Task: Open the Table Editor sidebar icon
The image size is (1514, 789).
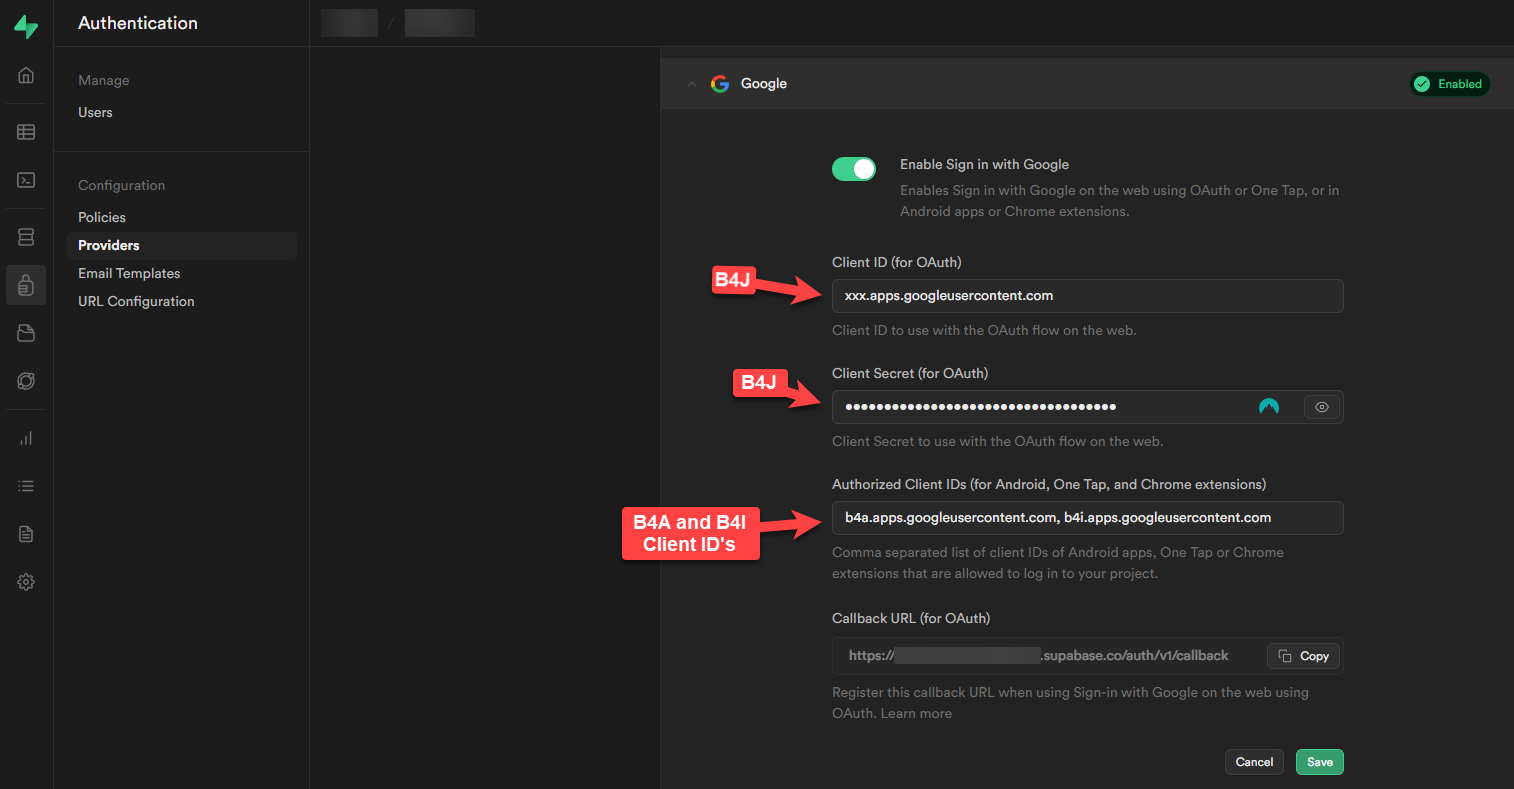Action: pos(25,131)
